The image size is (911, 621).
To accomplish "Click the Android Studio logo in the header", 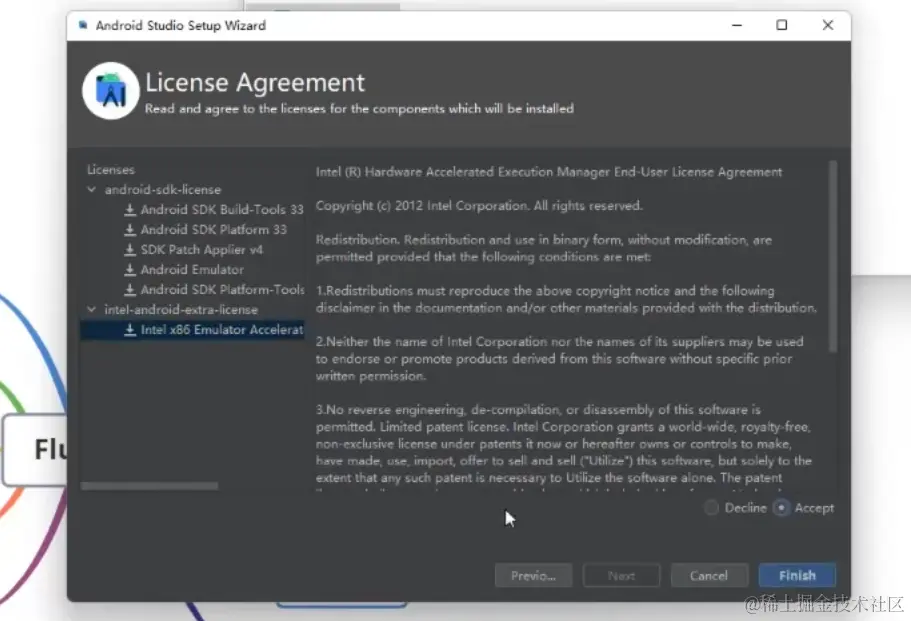I will pos(110,91).
